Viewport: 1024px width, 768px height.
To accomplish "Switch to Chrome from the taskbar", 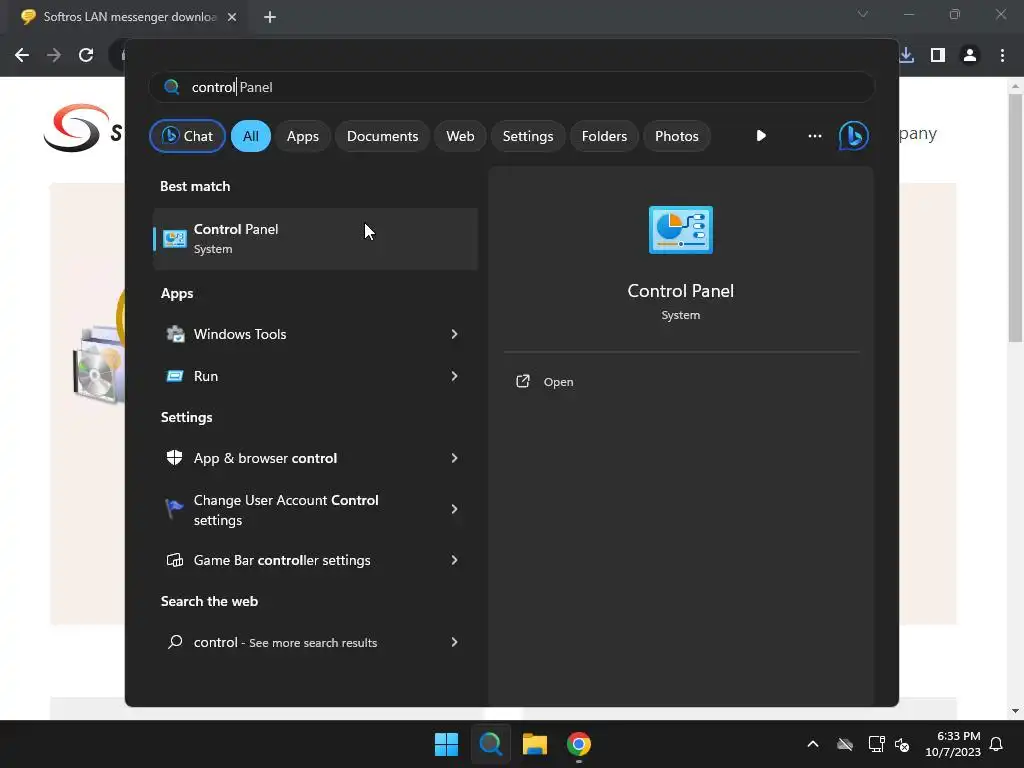I will point(579,744).
